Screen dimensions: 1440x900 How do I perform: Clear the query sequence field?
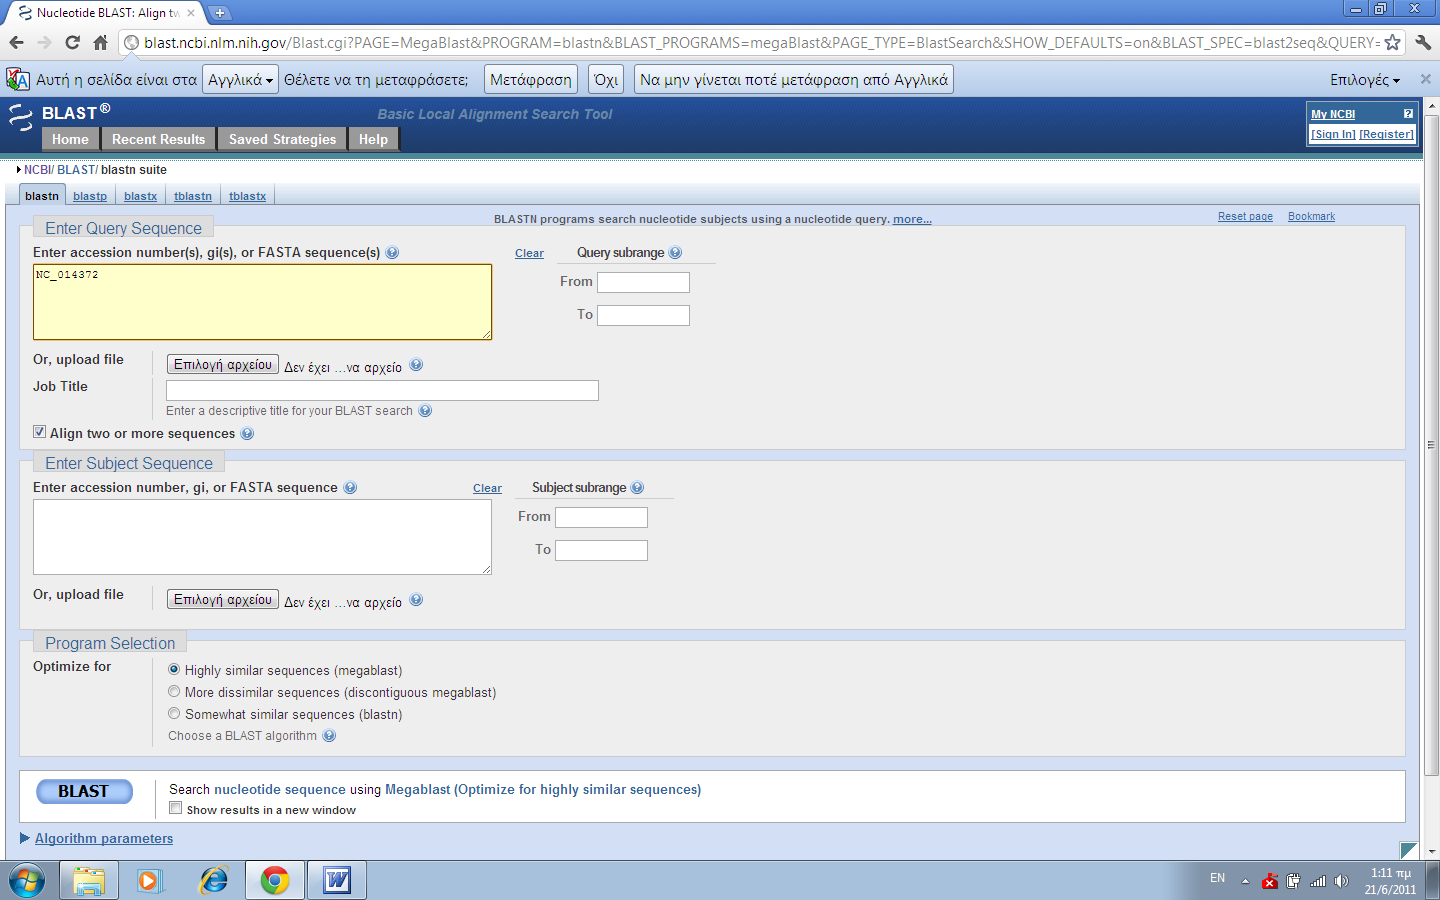529,254
